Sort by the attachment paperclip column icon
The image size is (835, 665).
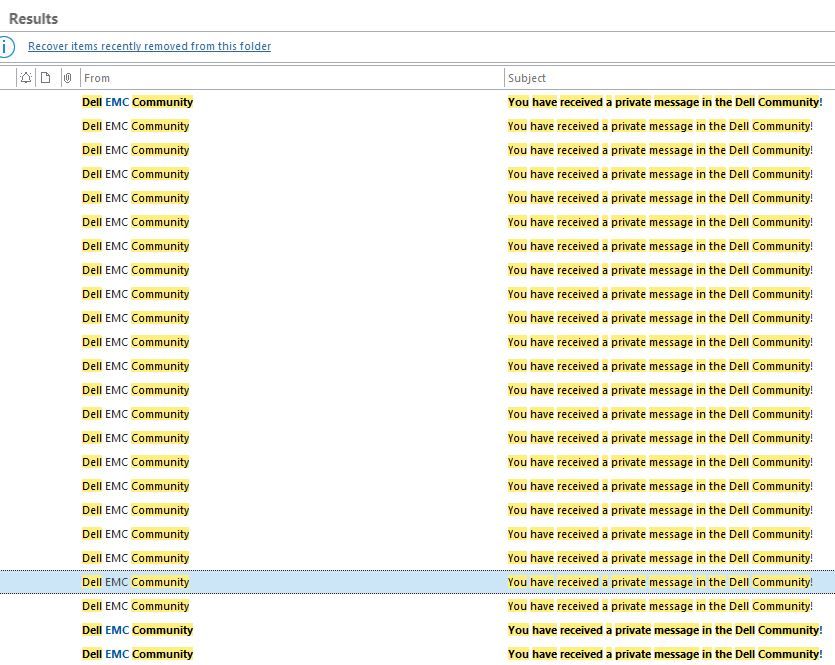pyautogui.click(x=68, y=78)
